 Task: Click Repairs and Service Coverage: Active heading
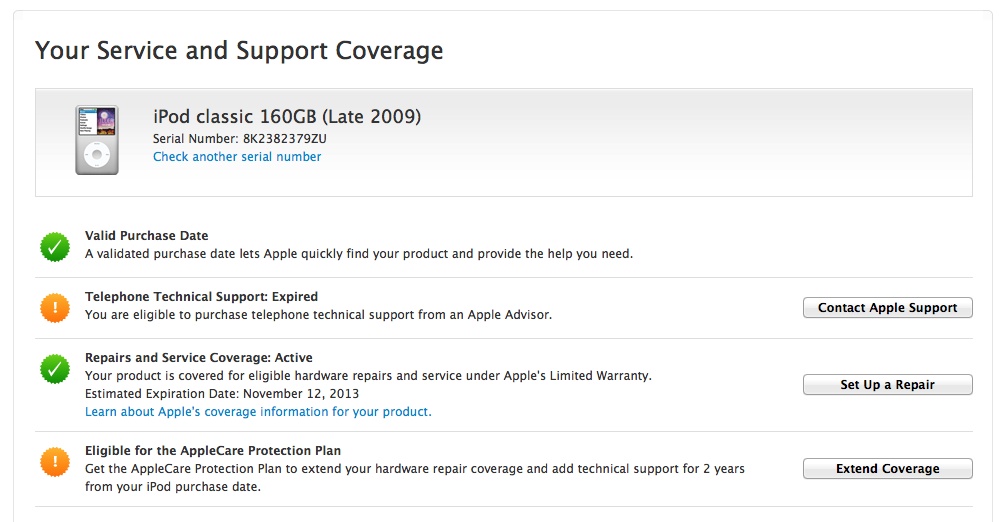point(199,358)
